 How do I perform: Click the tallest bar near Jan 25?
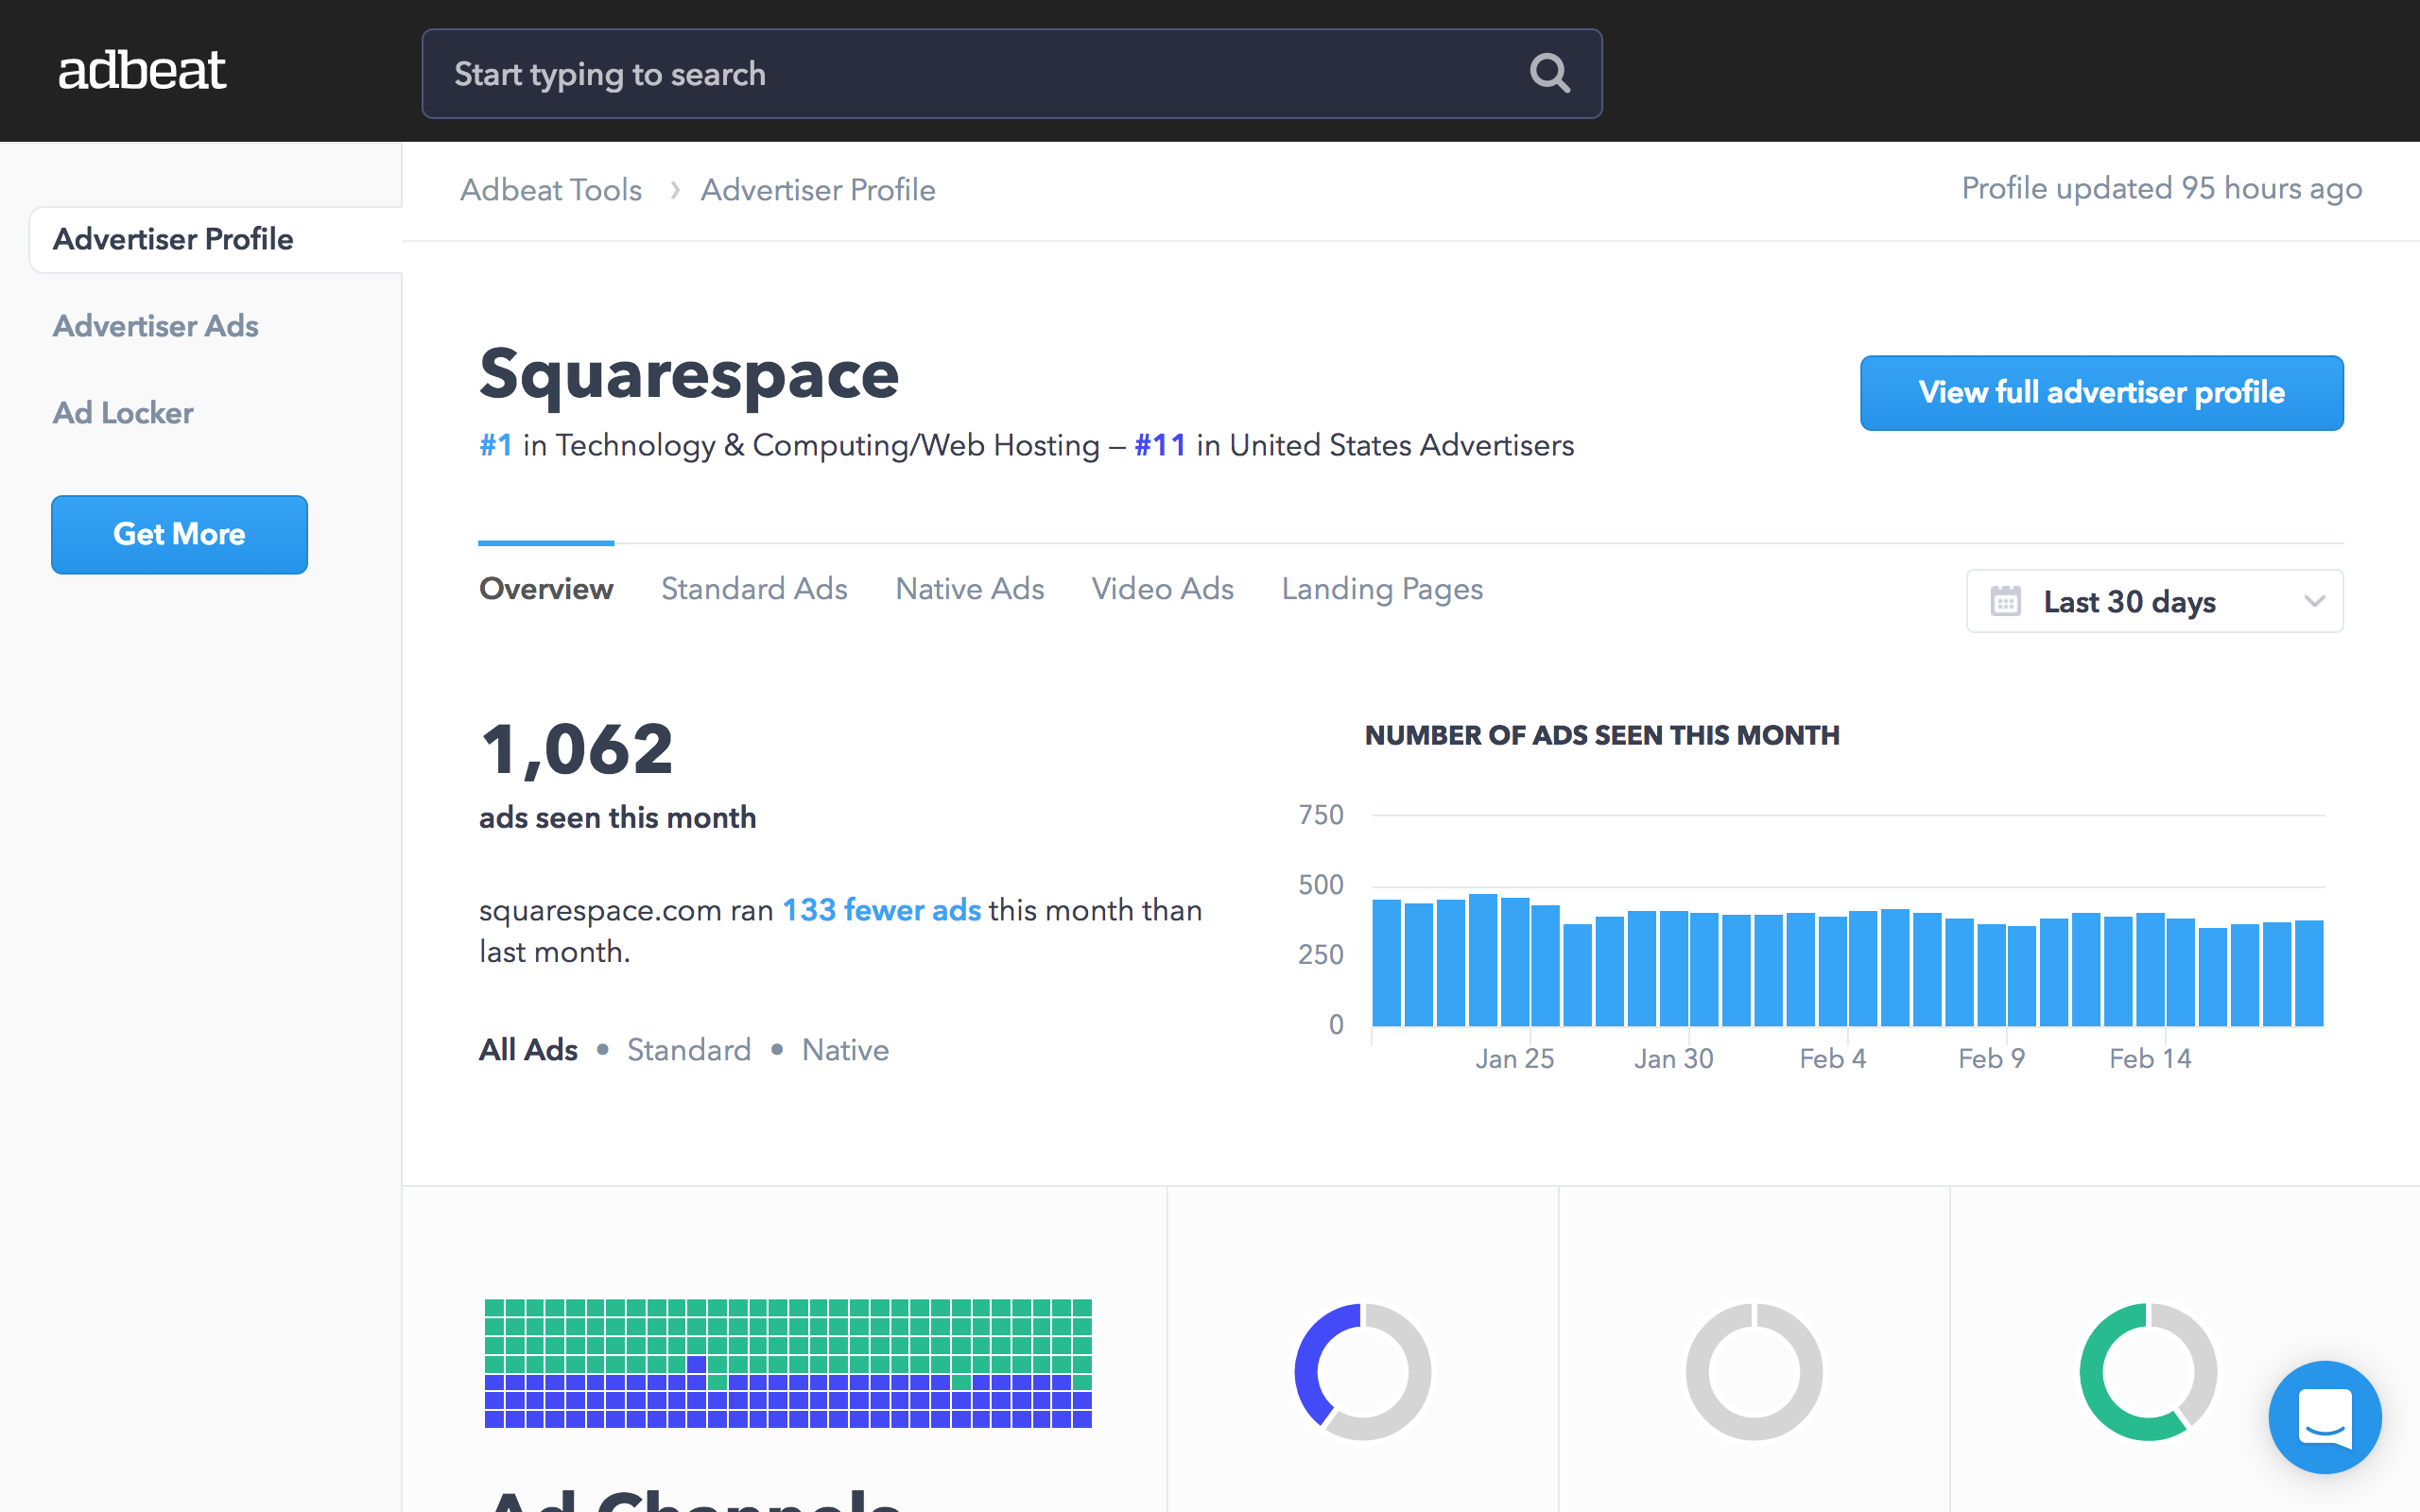(1482, 960)
